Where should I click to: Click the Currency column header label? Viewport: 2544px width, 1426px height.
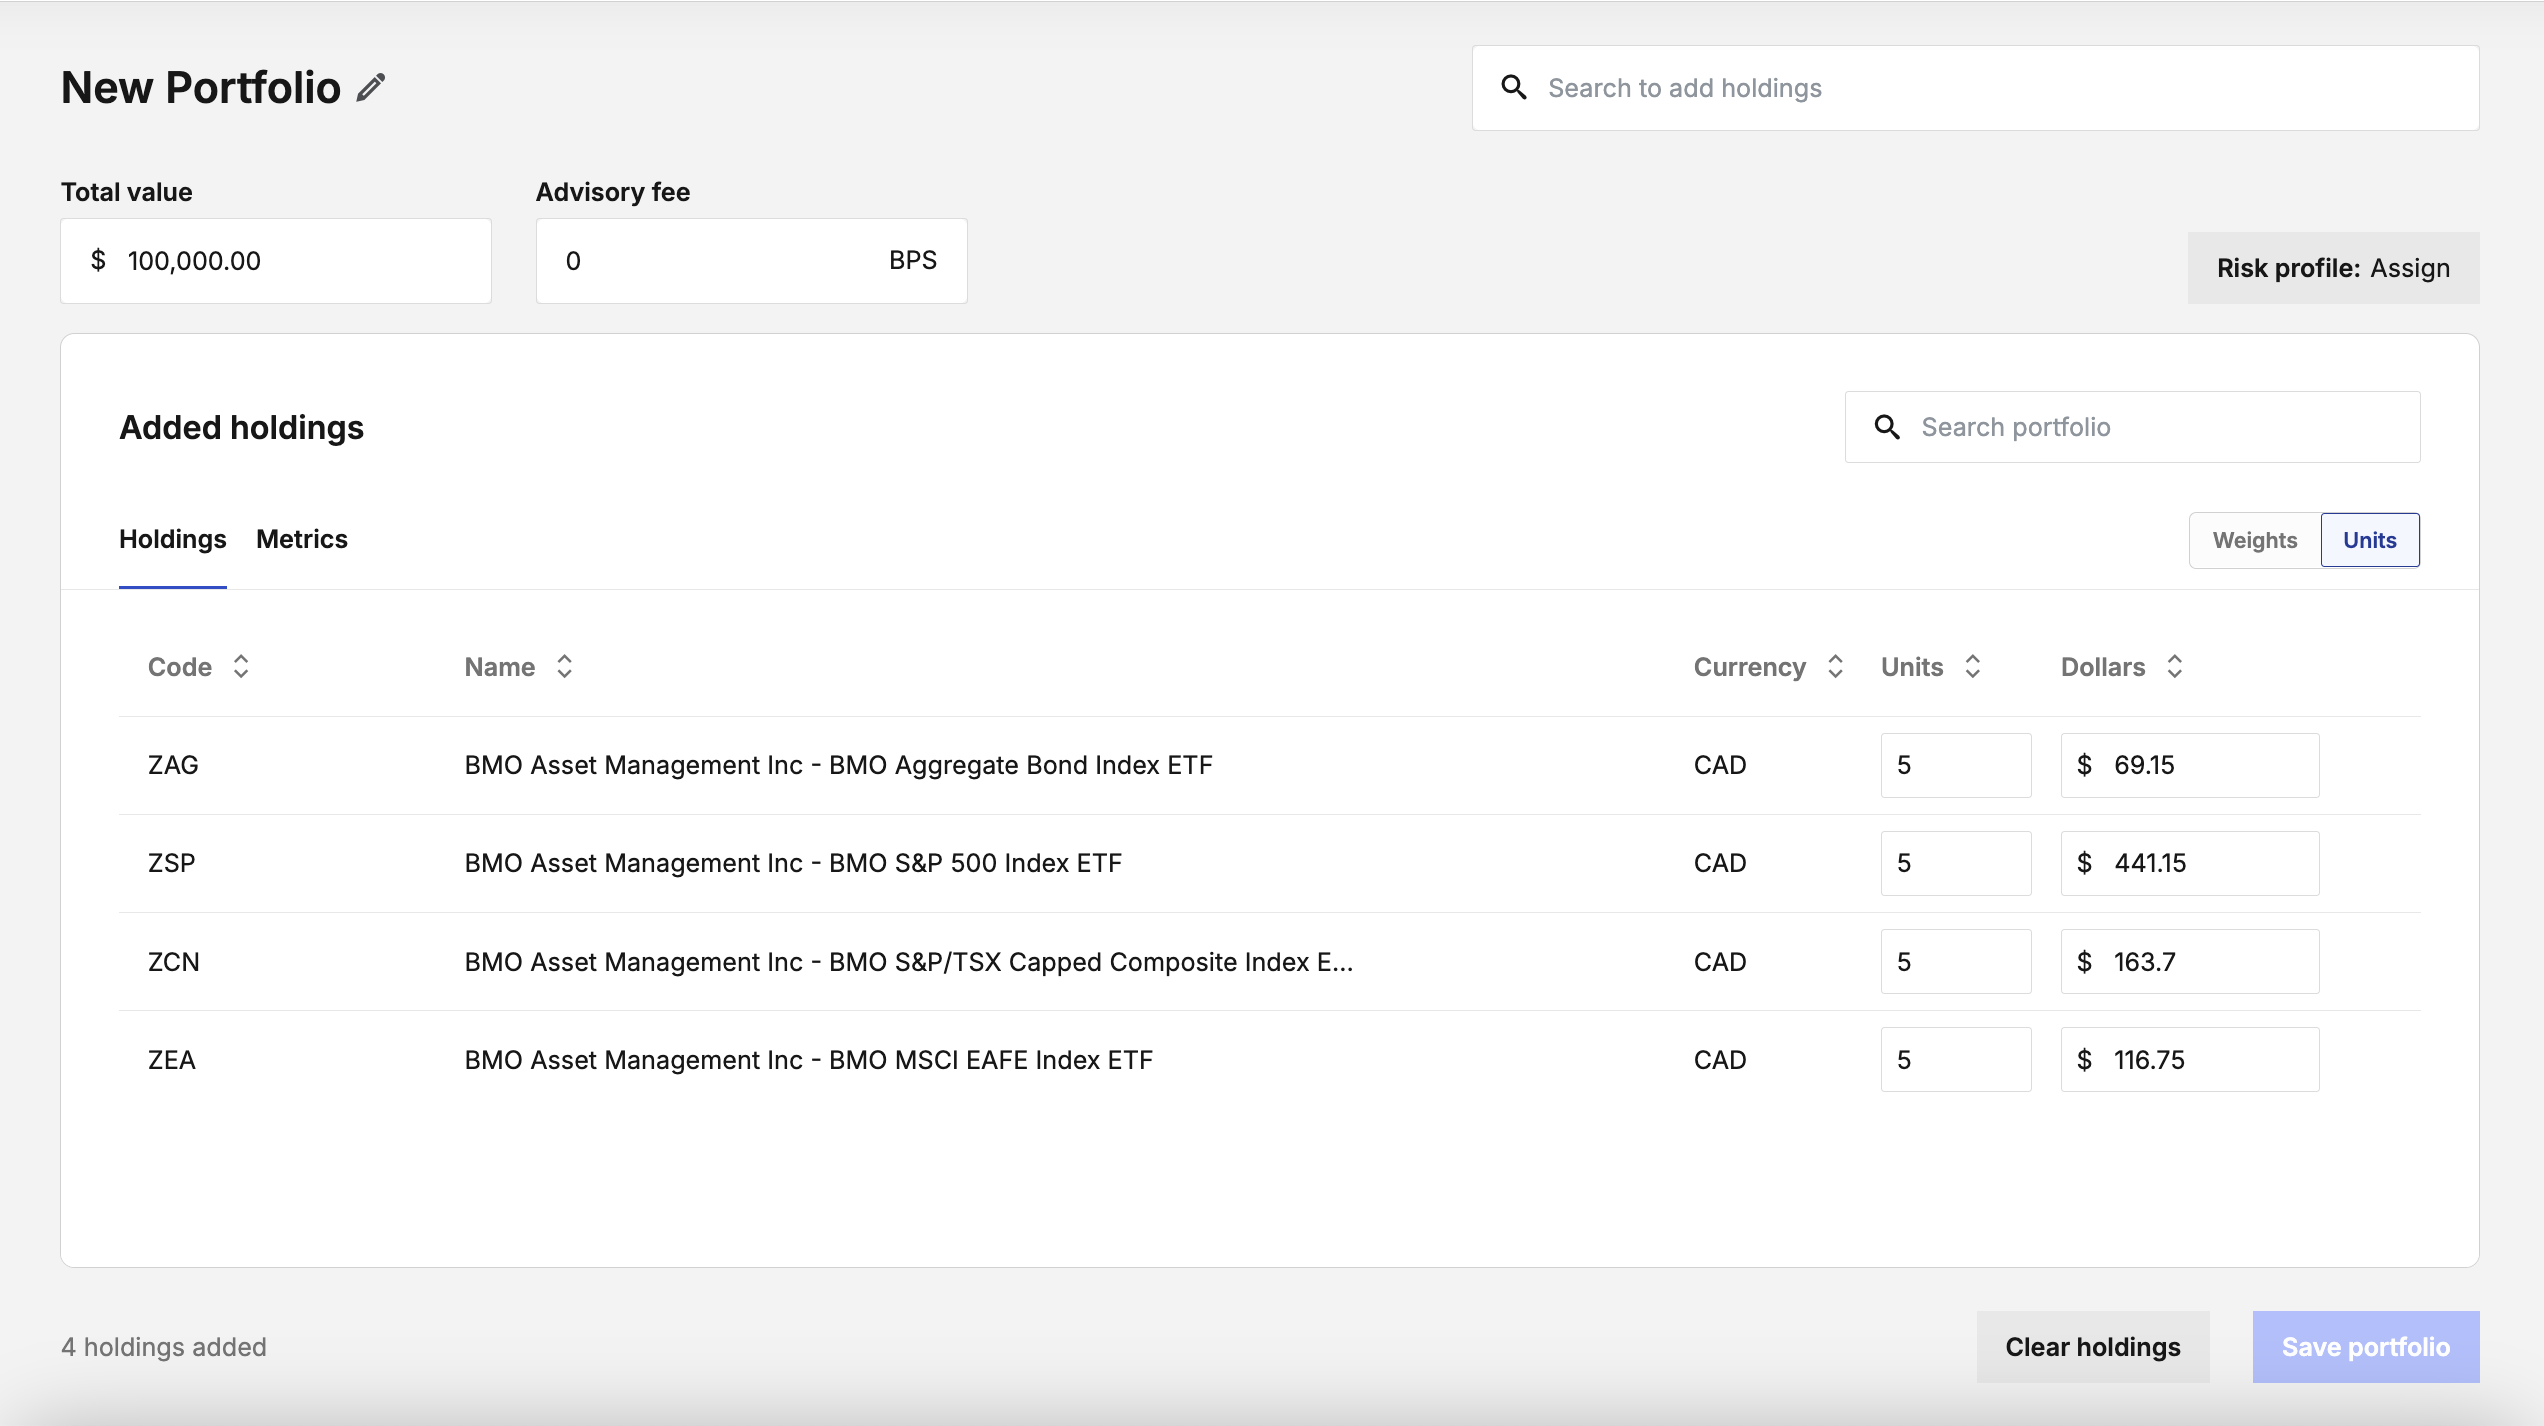click(1749, 667)
